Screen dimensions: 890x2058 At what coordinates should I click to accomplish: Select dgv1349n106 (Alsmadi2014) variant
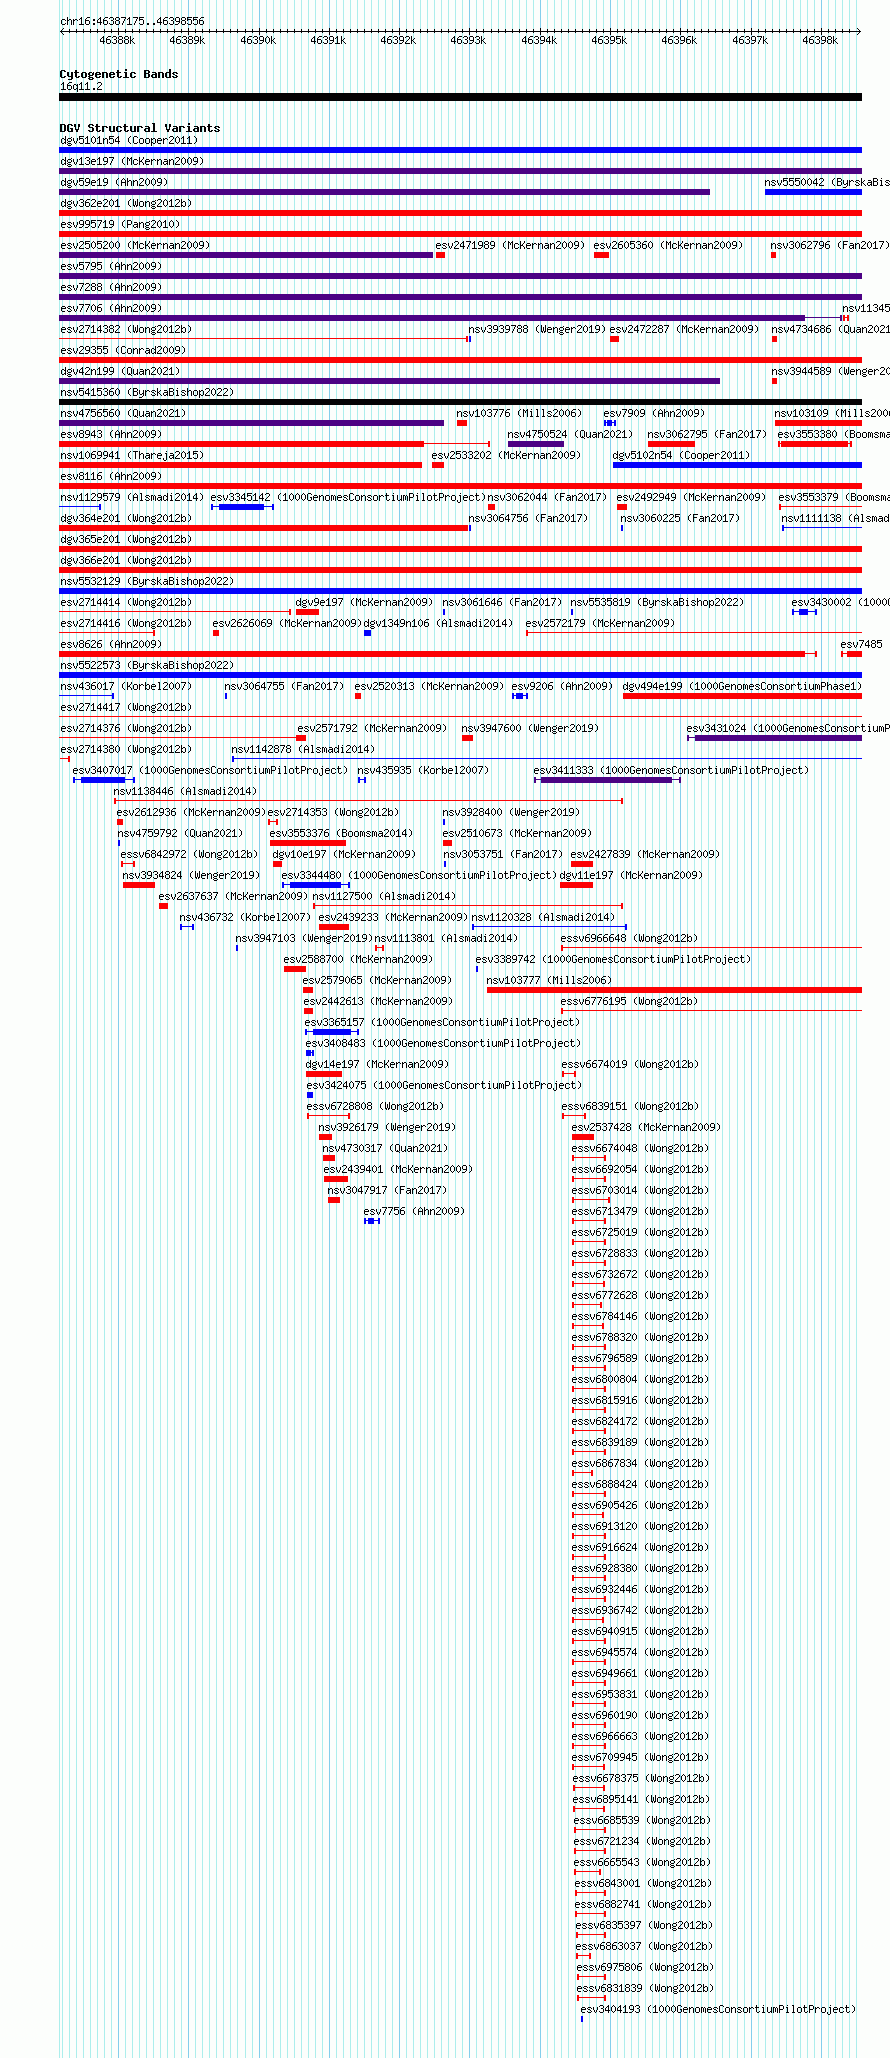438,624
